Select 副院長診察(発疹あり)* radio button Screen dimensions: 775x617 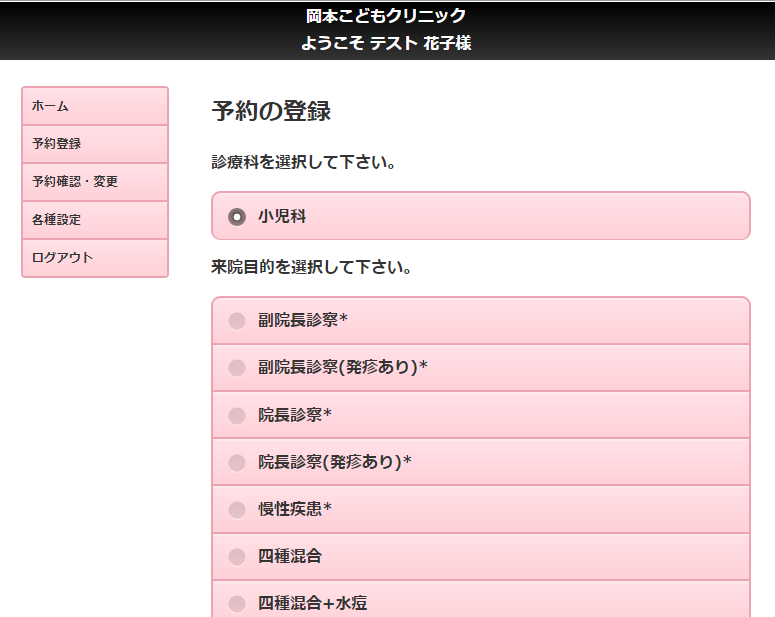click(237, 367)
